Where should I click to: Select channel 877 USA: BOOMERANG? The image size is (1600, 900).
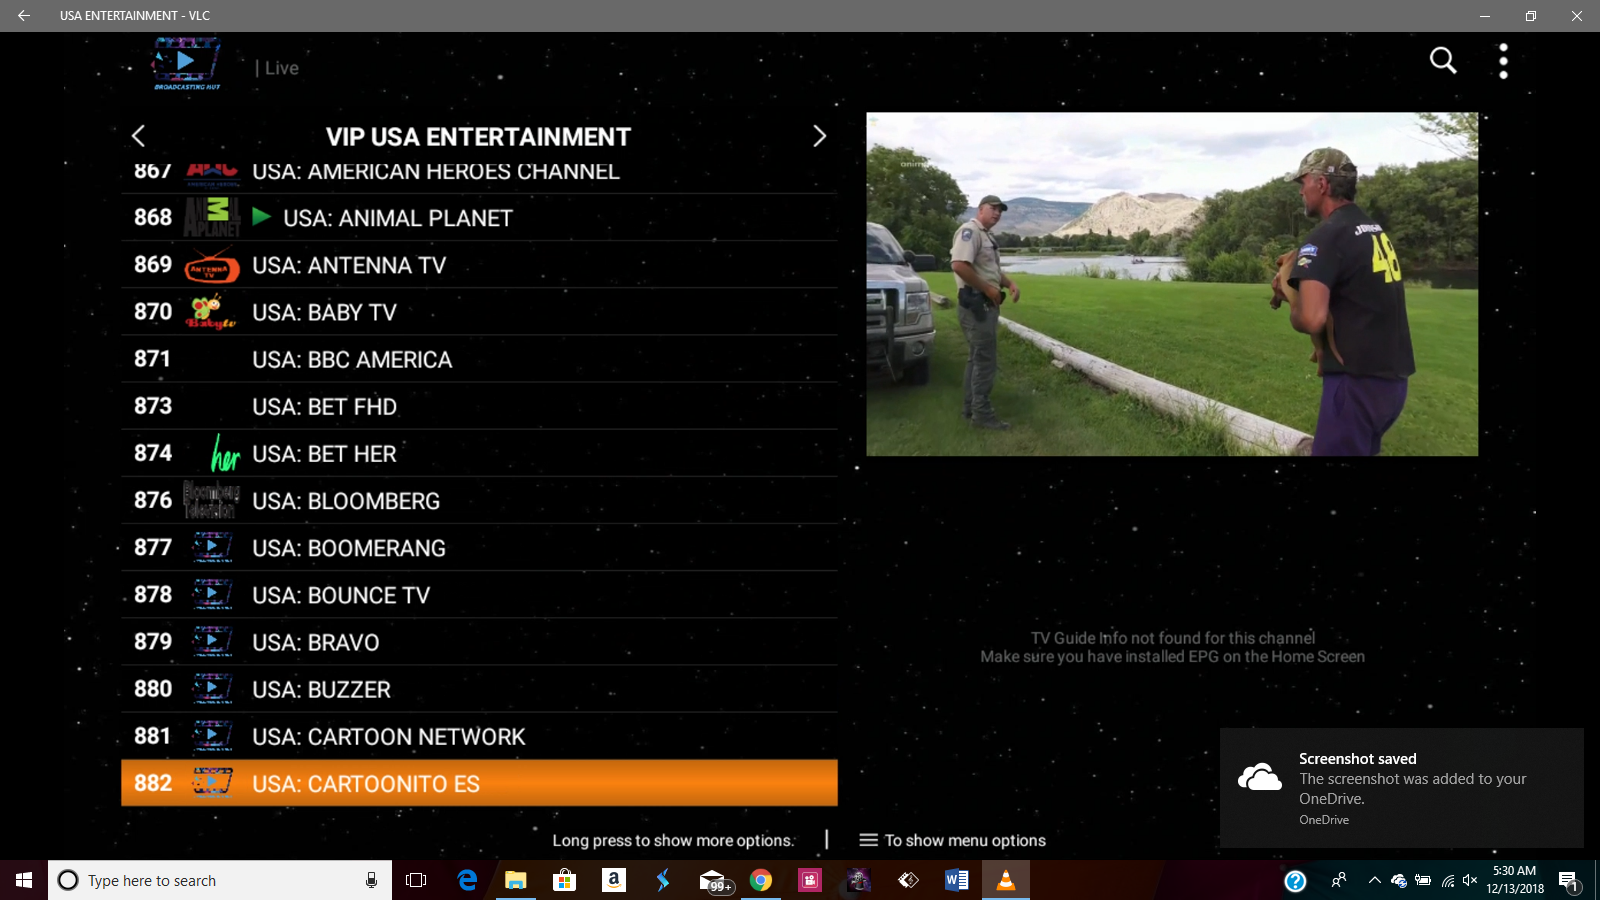tap(479, 547)
